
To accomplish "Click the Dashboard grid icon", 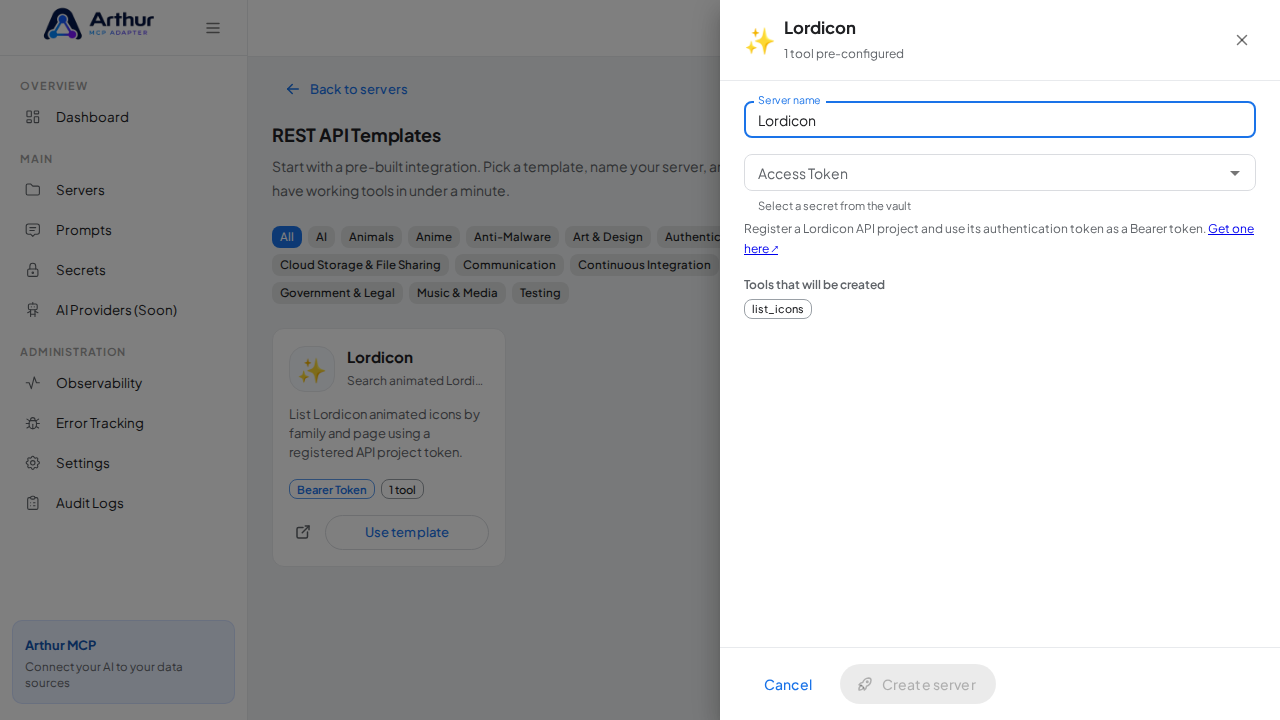I will [33, 117].
